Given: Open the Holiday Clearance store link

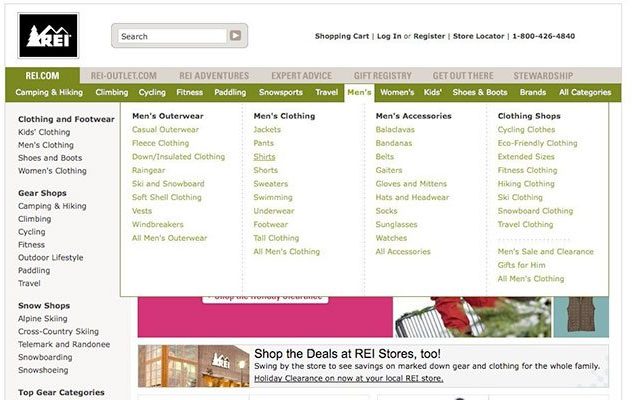Looking at the screenshot, I should (349, 379).
